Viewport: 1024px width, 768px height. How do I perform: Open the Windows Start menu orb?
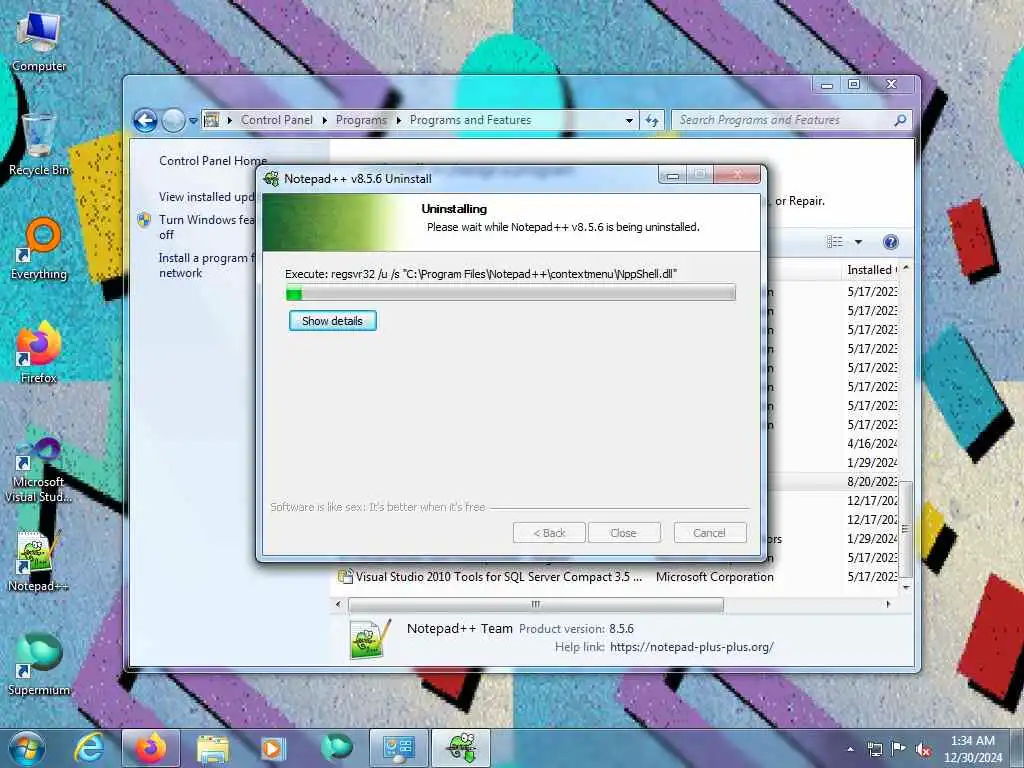tap(27, 748)
